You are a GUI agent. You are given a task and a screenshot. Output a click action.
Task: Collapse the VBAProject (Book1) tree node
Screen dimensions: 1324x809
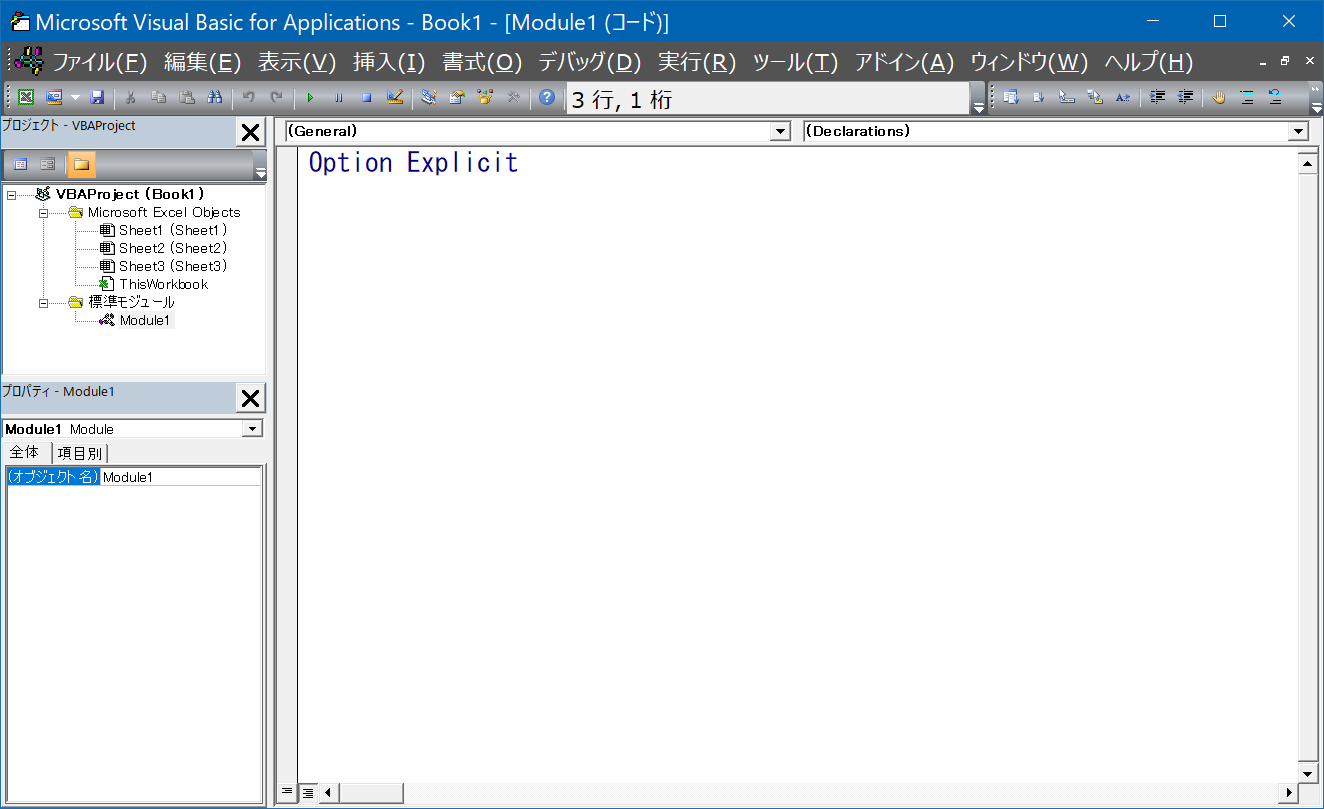pos(10,194)
